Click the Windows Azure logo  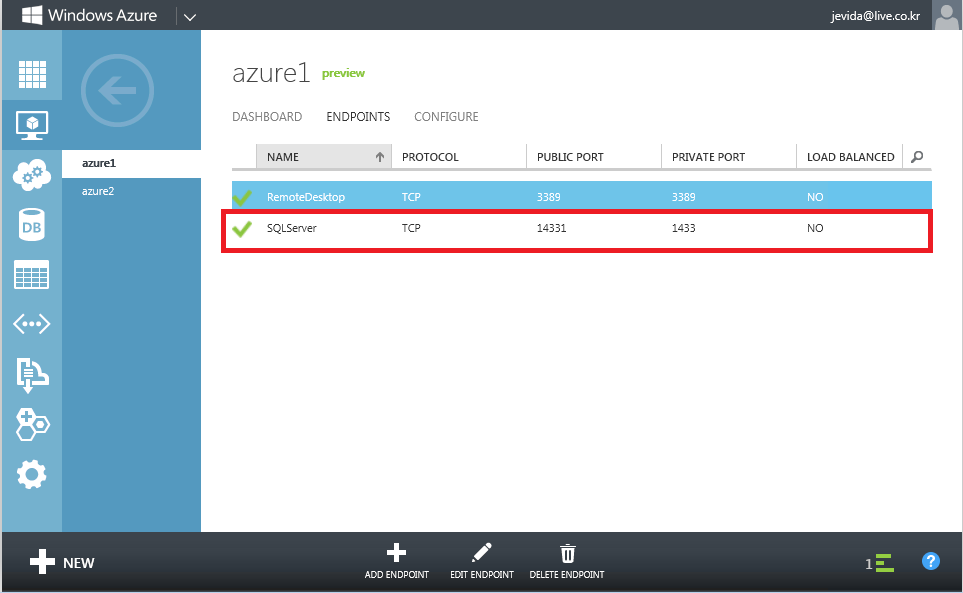point(90,15)
